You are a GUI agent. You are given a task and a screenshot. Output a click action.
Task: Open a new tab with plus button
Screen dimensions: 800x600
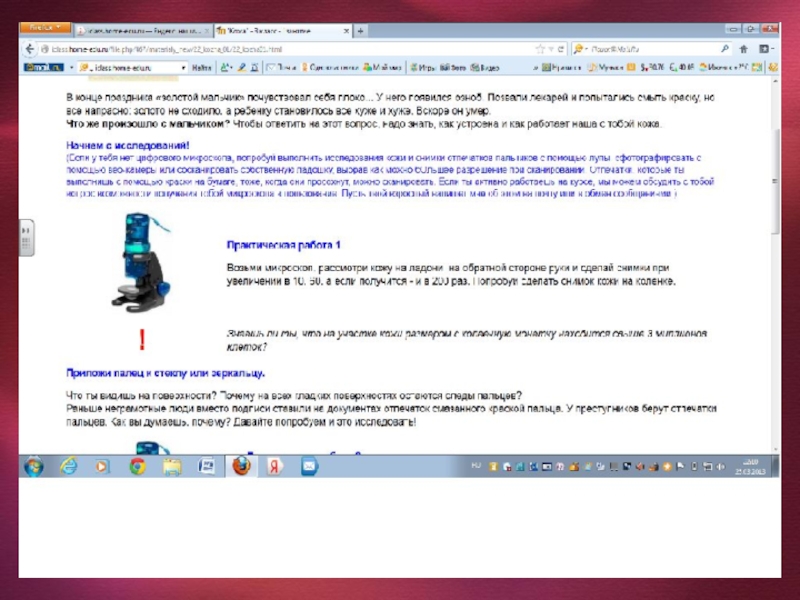[360, 31]
